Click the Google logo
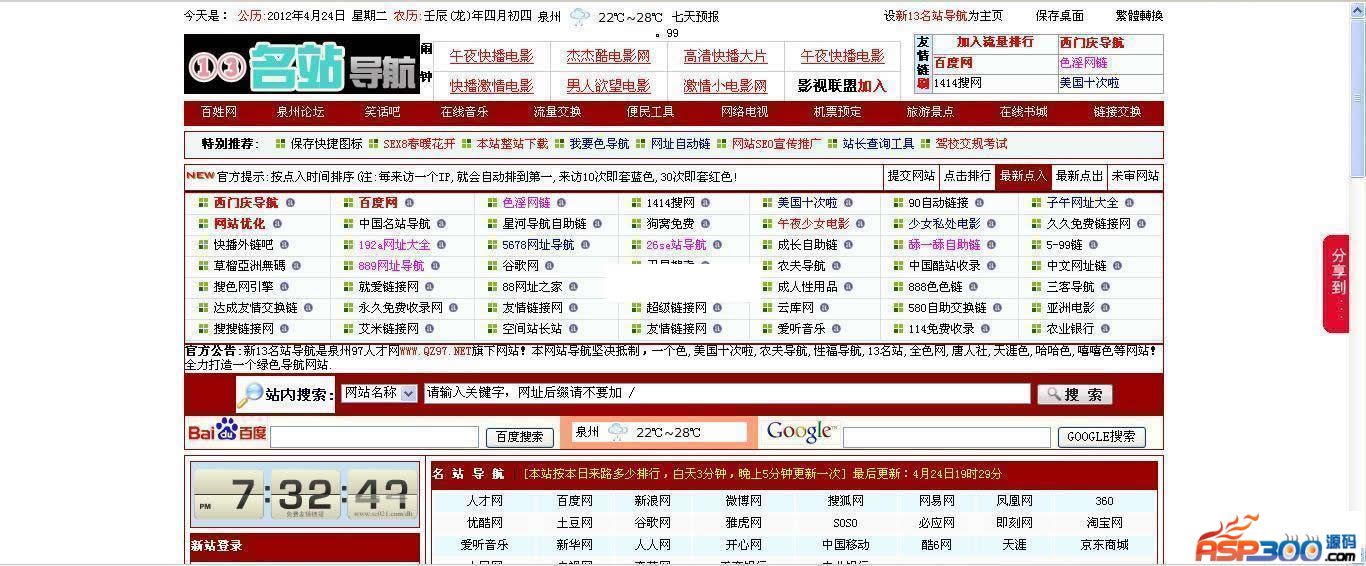 (x=800, y=431)
